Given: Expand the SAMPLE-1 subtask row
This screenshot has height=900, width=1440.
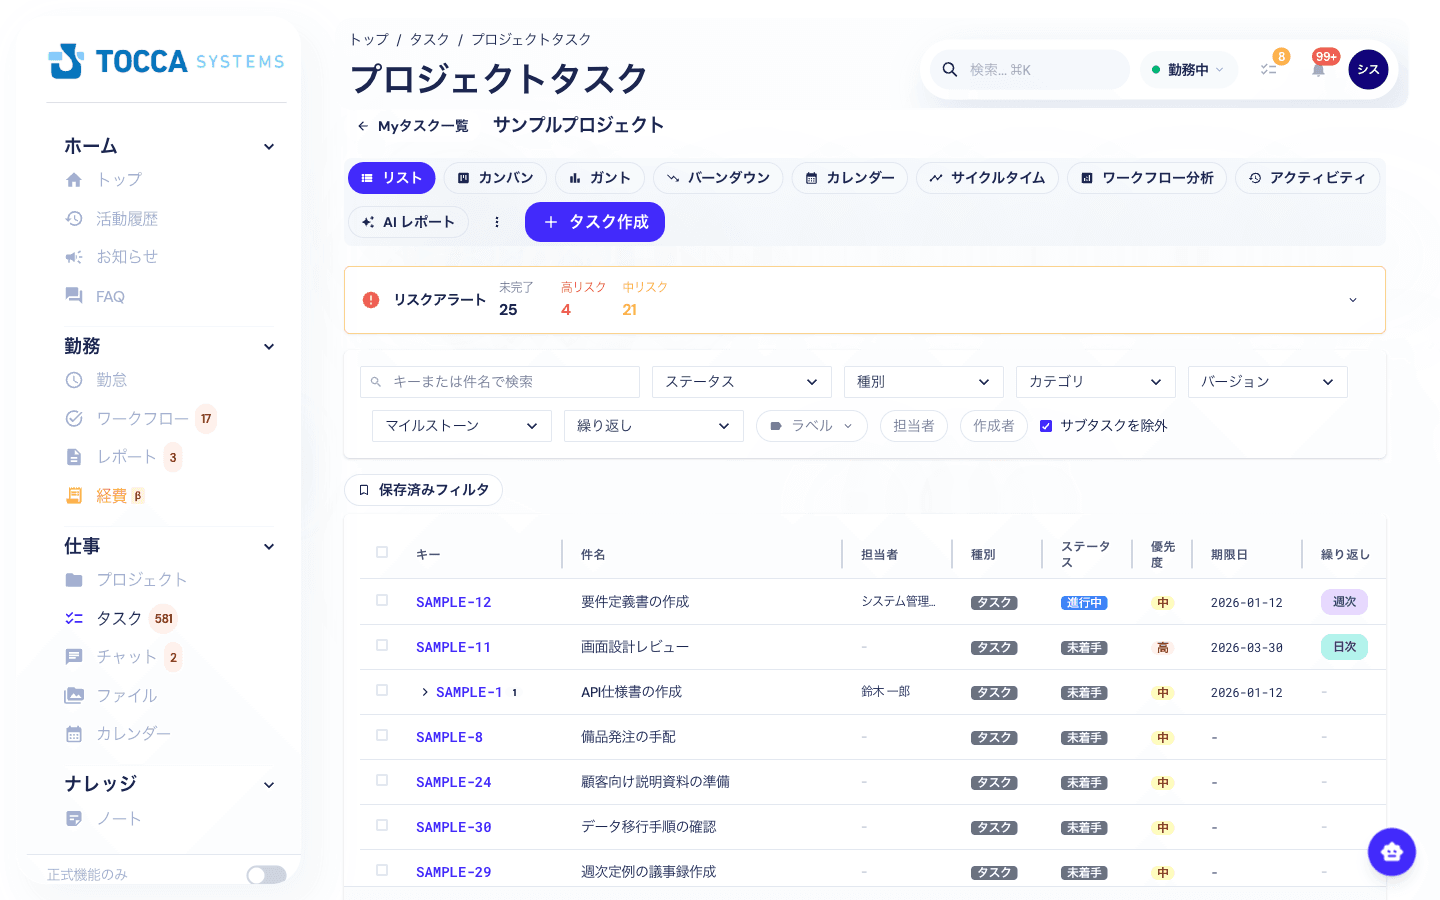Looking at the screenshot, I should (425, 692).
